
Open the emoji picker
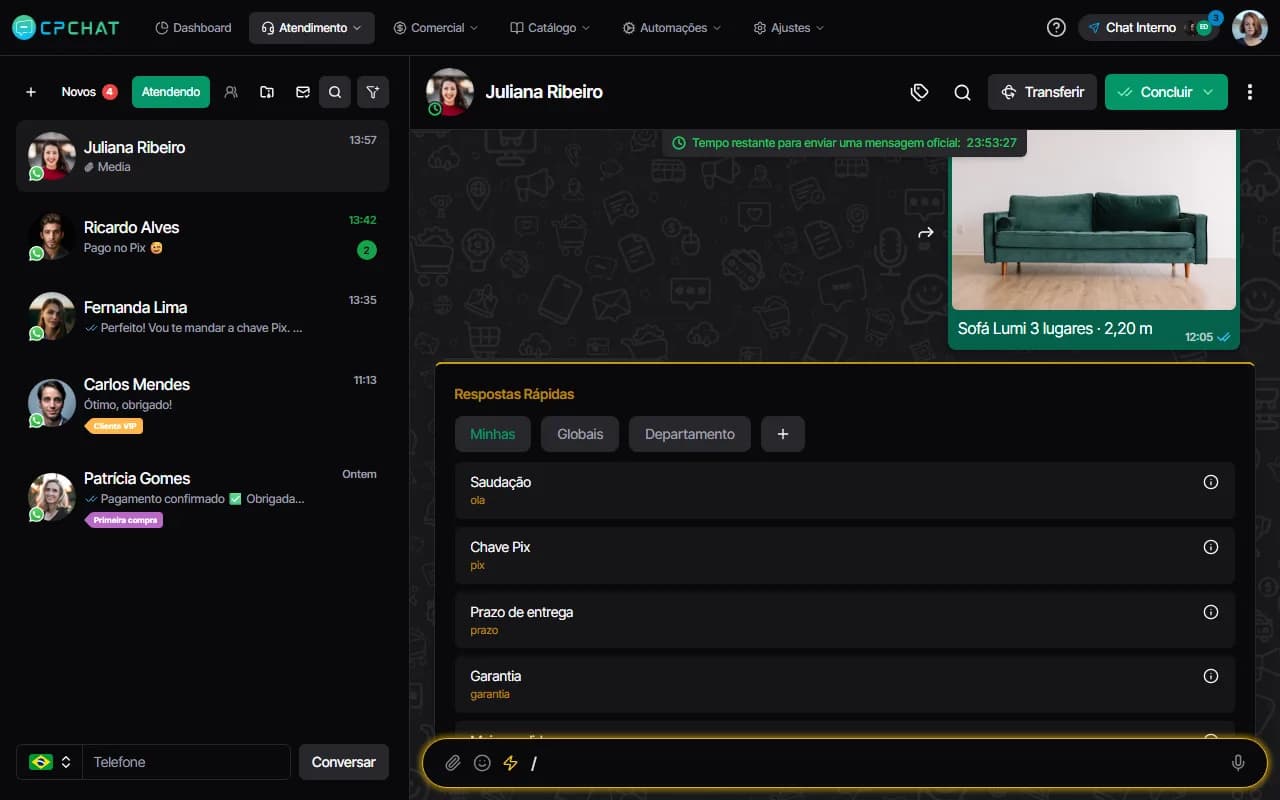click(x=482, y=763)
